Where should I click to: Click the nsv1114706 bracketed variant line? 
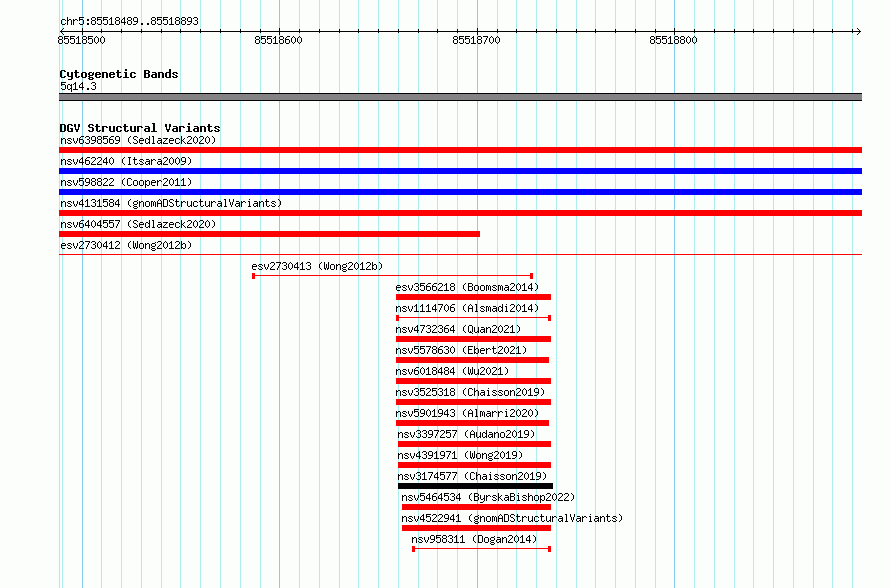click(x=473, y=318)
